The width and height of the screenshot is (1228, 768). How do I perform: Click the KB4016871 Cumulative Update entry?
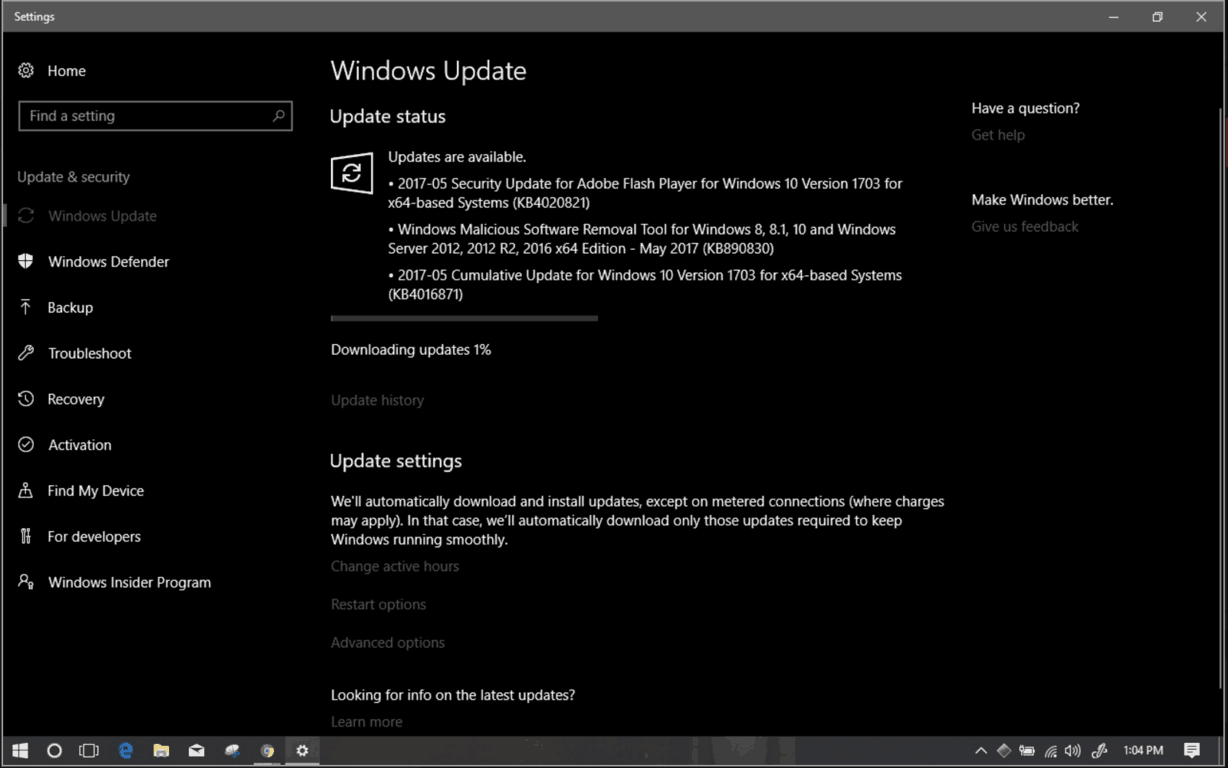coord(645,285)
